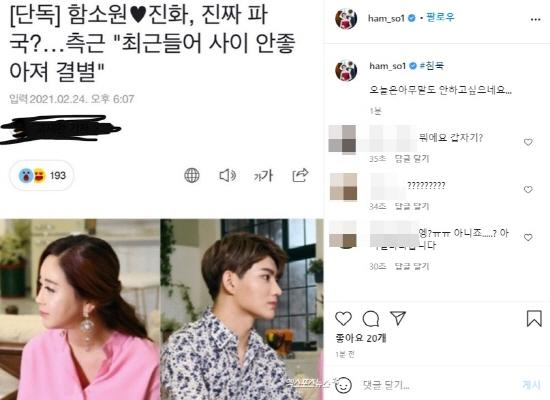Viewport: 550px width, 400px height.
Task: Save post with the bookmark icon
Action: [534, 319]
